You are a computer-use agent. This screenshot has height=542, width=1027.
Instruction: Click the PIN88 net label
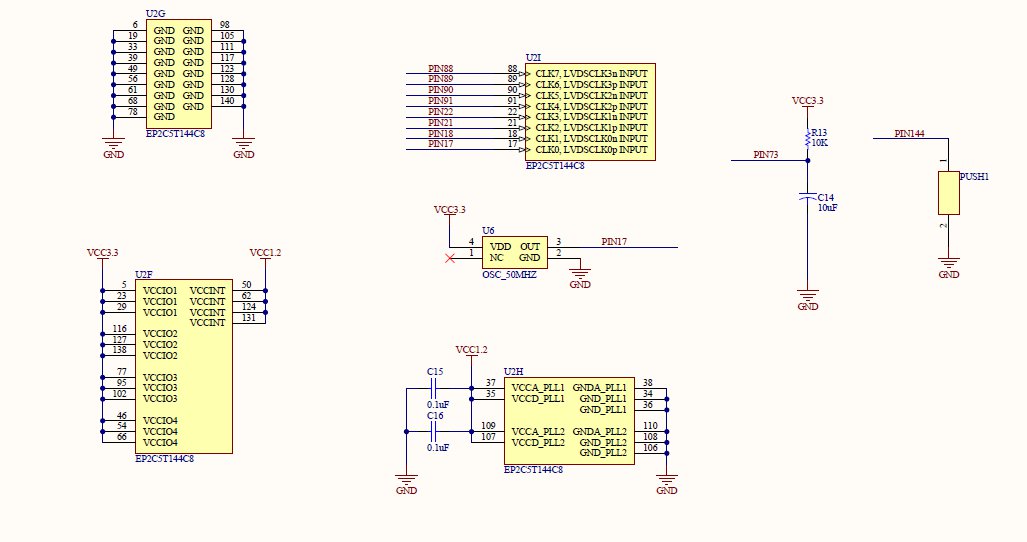pos(440,69)
